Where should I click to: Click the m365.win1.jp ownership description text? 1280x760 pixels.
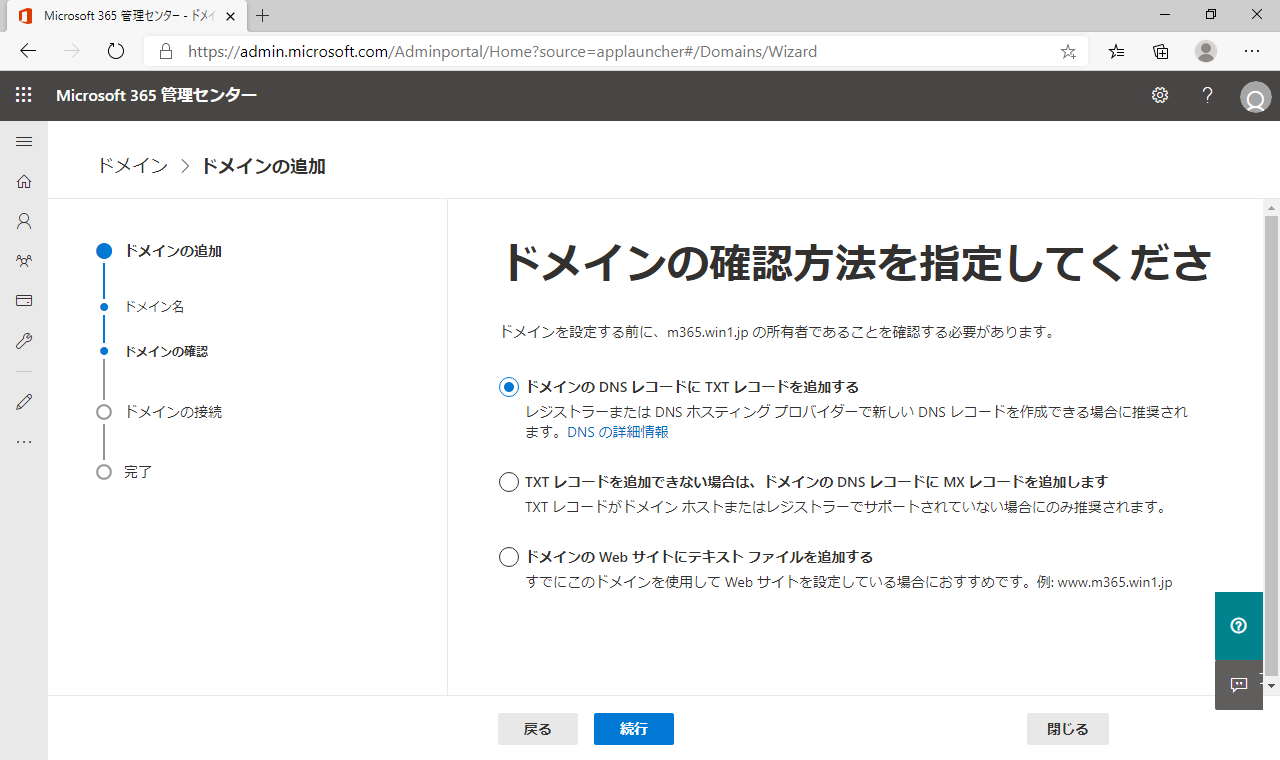point(778,332)
